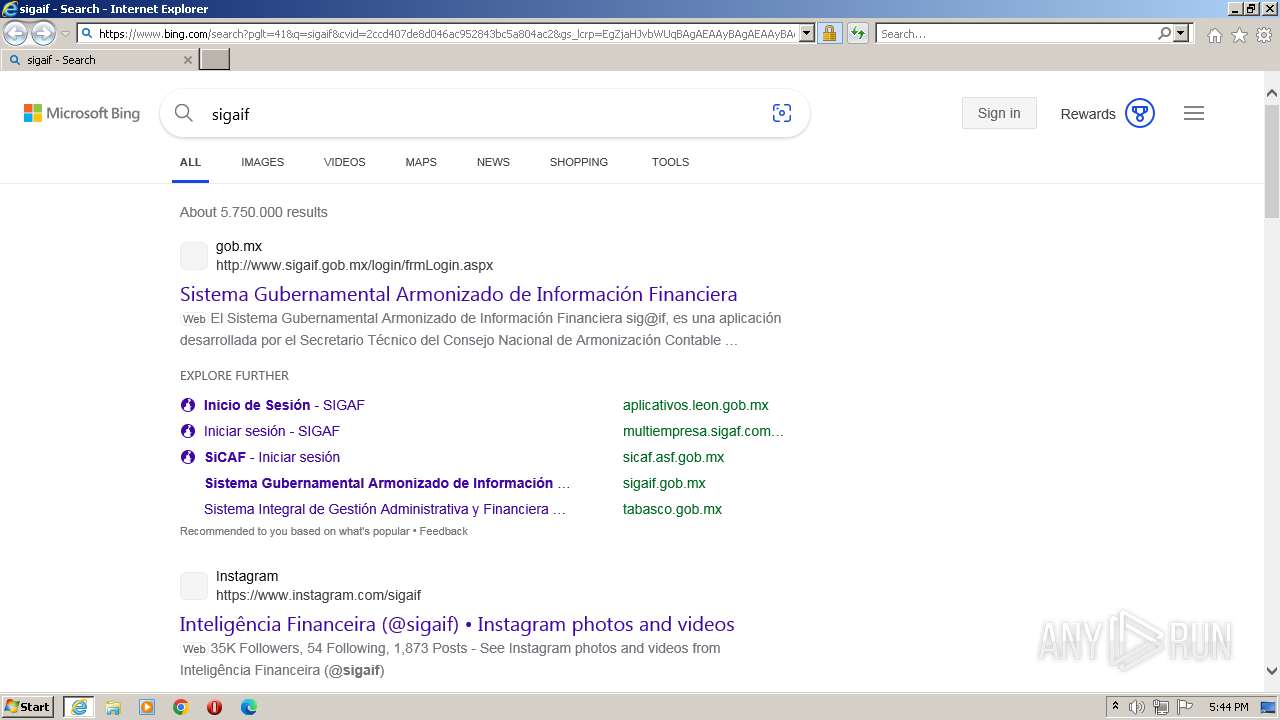Switch to the MAPS tab
Image resolution: width=1280 pixels, height=720 pixels.
(421, 162)
